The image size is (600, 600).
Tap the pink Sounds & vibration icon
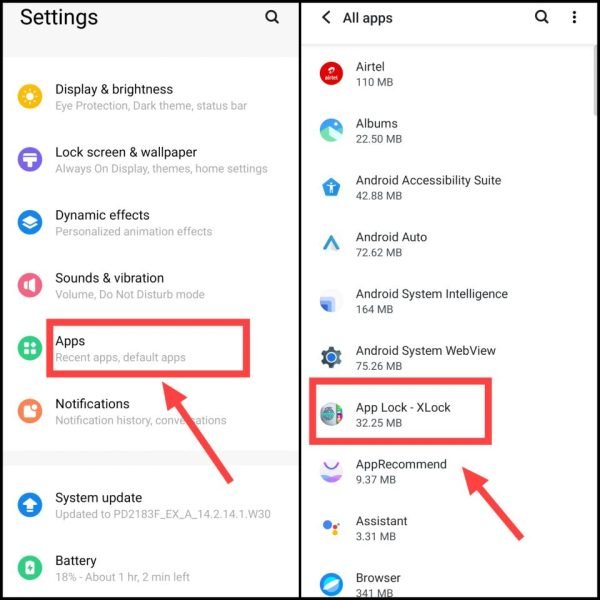tap(30, 285)
